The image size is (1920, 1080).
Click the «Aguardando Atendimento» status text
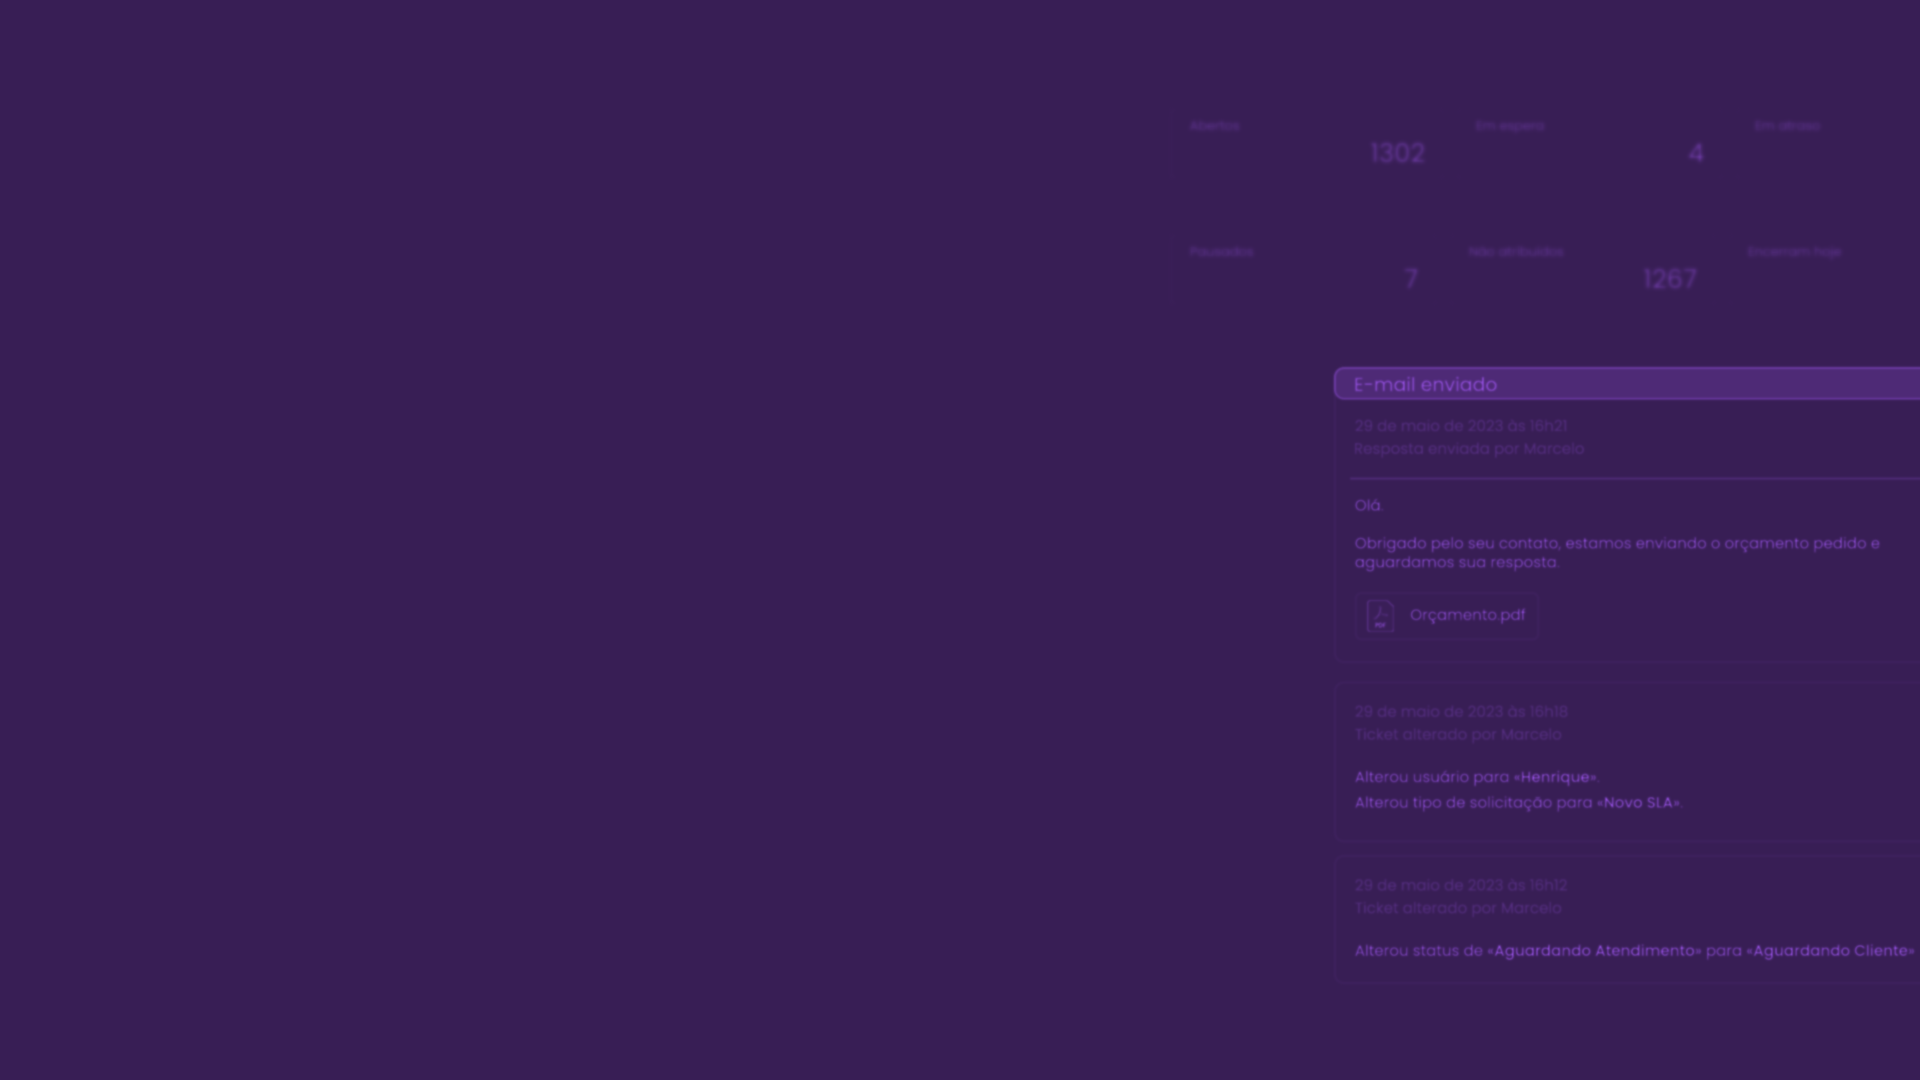click(1594, 951)
